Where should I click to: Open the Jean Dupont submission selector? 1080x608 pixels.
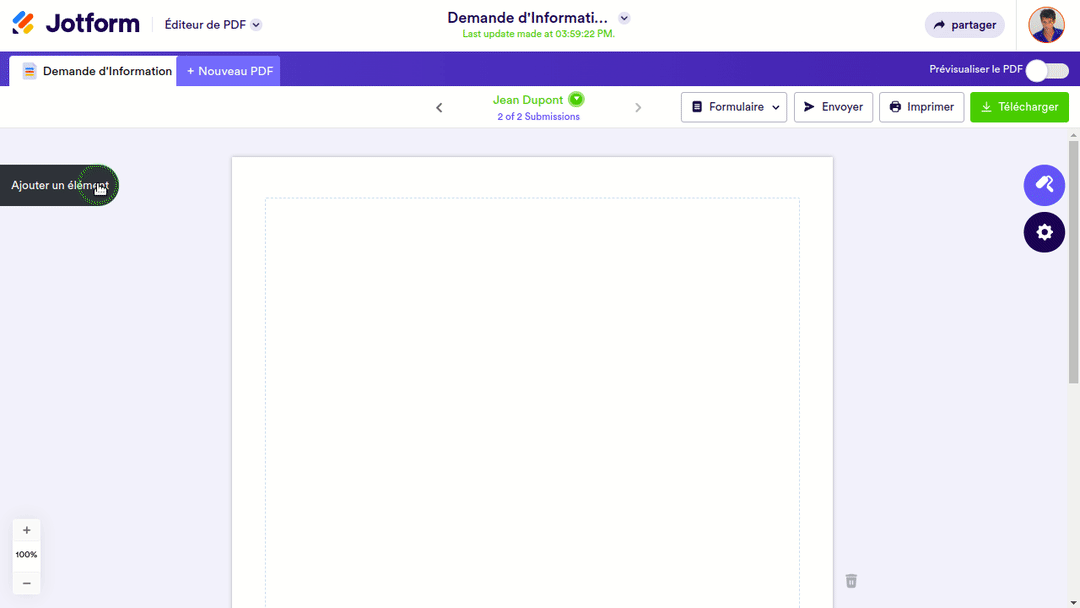coord(538,100)
